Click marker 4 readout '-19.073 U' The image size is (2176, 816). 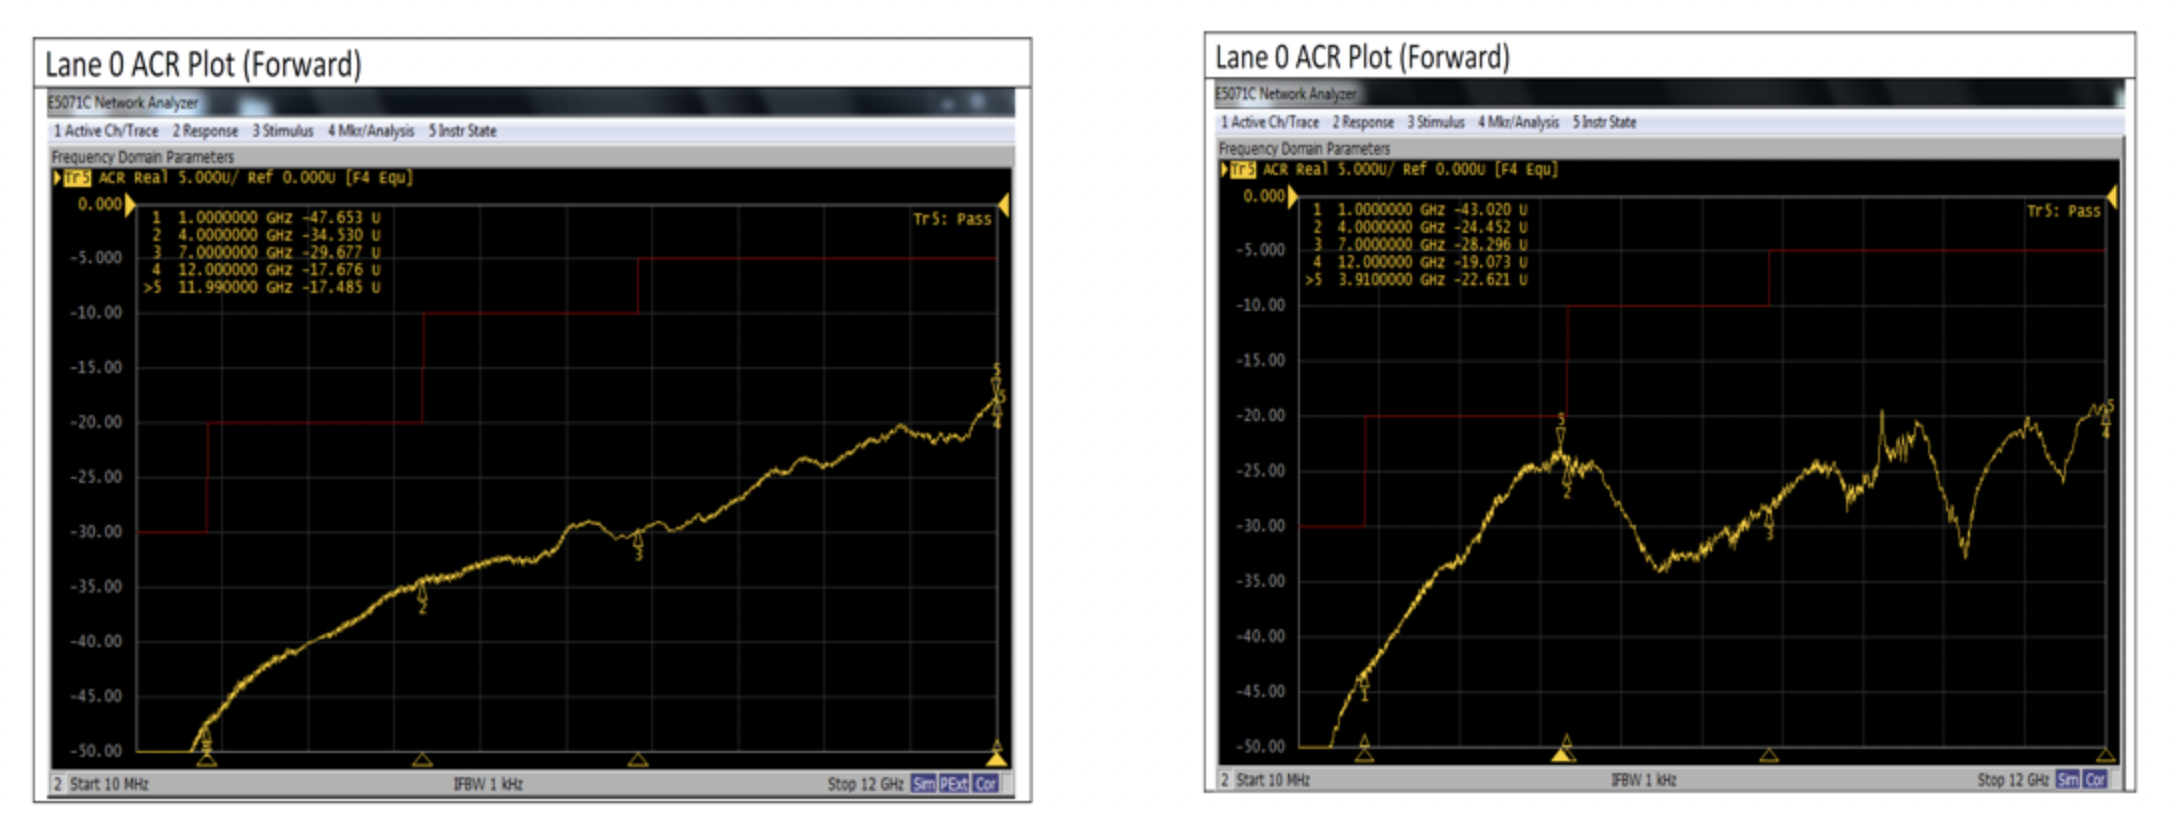coord(1491,262)
